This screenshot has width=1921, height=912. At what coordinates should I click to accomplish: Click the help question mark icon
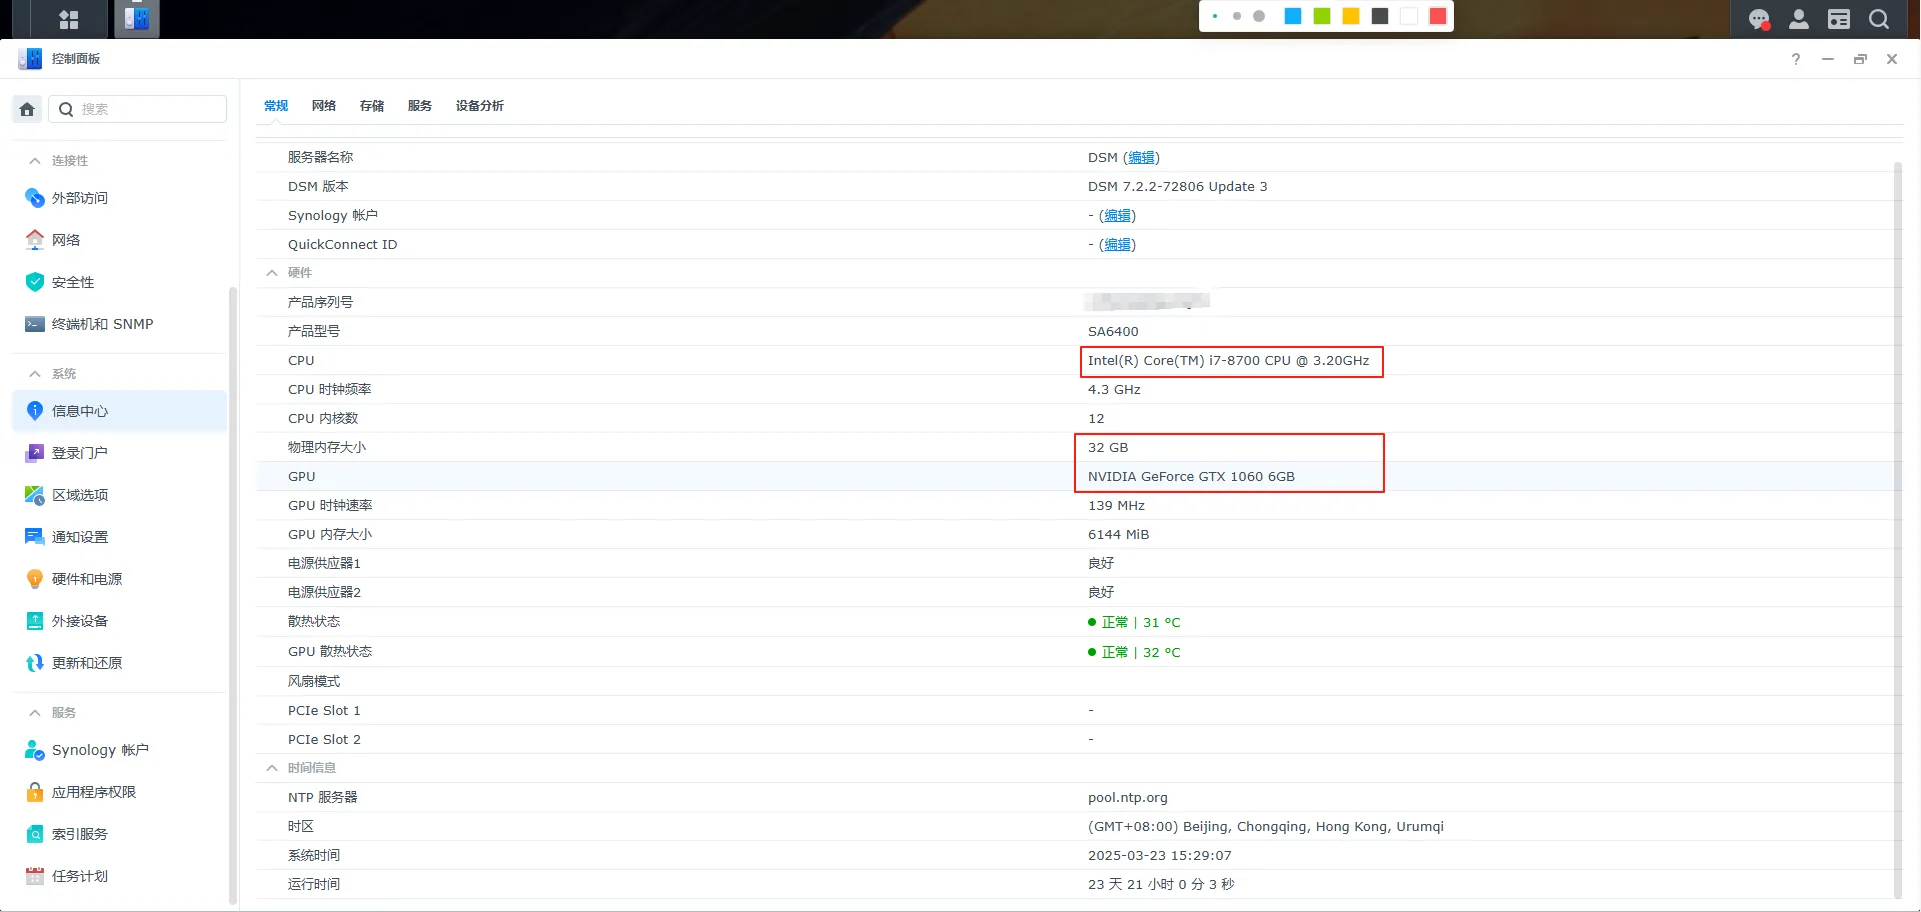(1796, 59)
